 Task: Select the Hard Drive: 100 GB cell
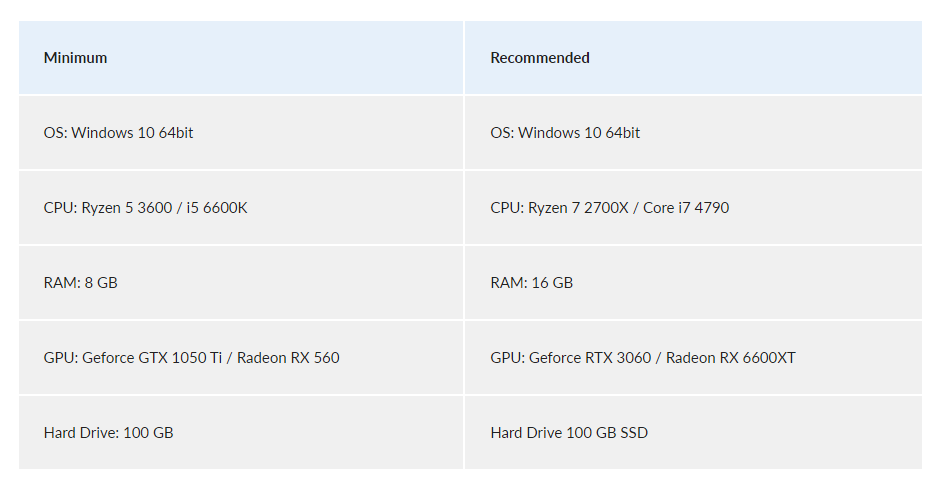point(241,432)
